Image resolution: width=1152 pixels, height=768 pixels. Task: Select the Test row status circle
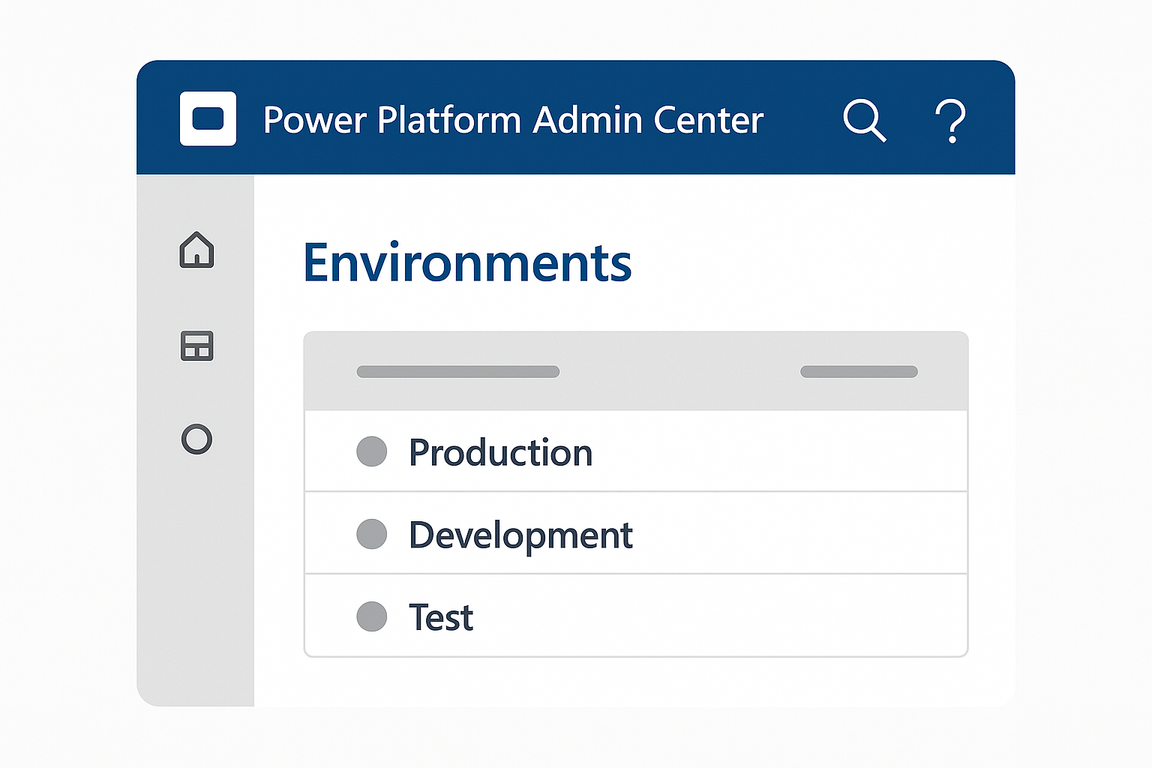[x=372, y=617]
